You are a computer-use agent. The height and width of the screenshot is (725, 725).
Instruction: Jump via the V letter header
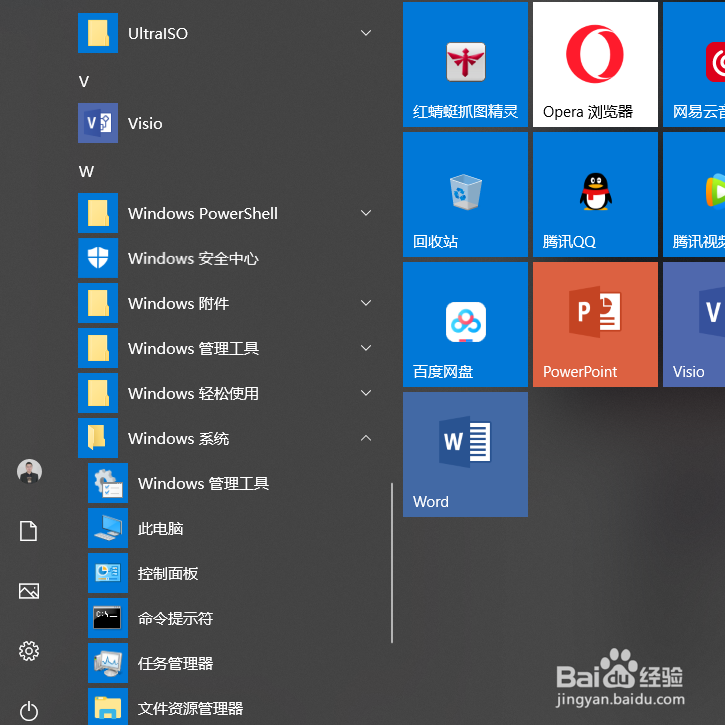point(84,81)
